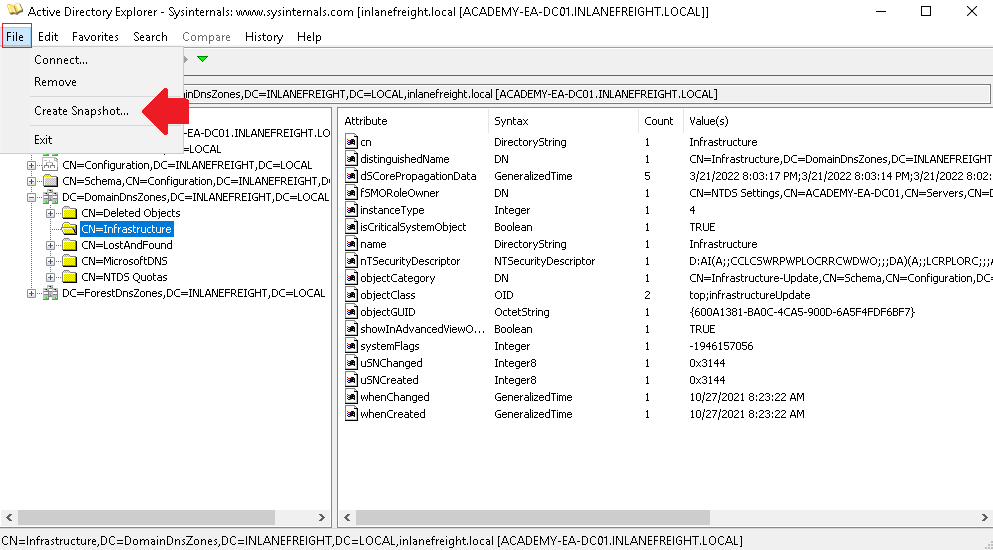Click the CN=Deleted Objects folder icon

(70, 213)
